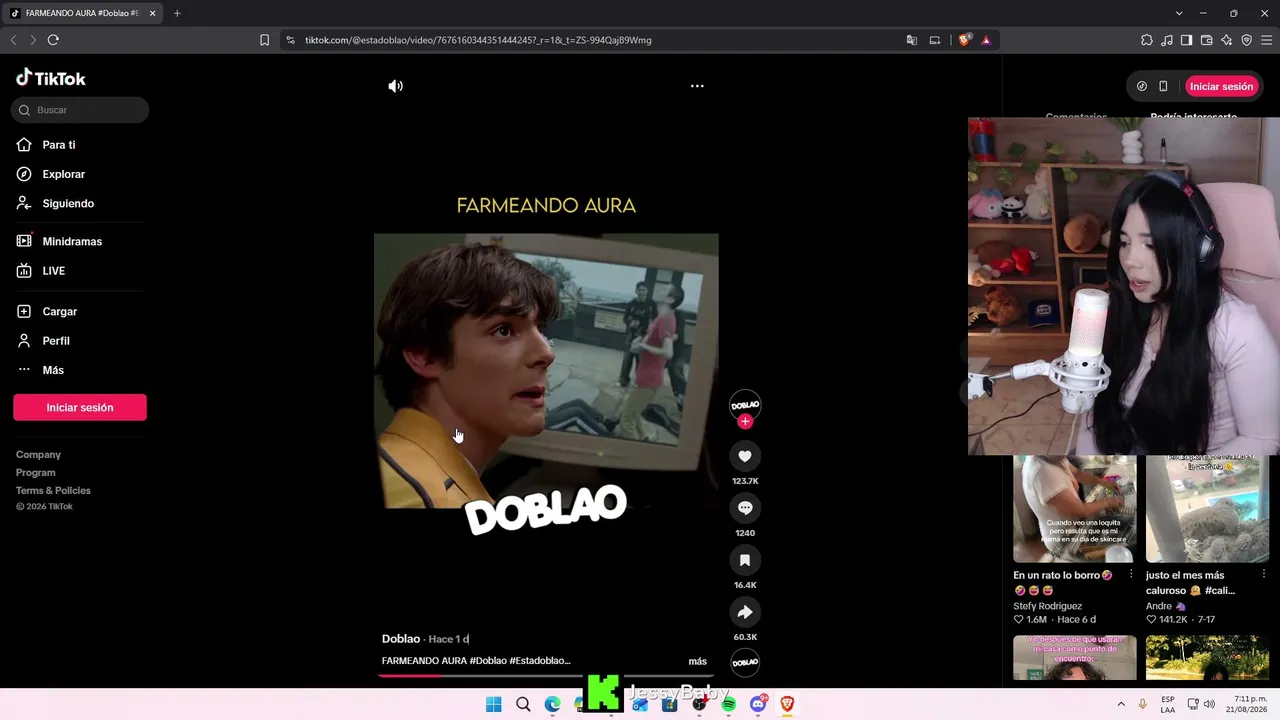Bookmark this page with the bookmark icon
1280x720 pixels.
[x=264, y=40]
